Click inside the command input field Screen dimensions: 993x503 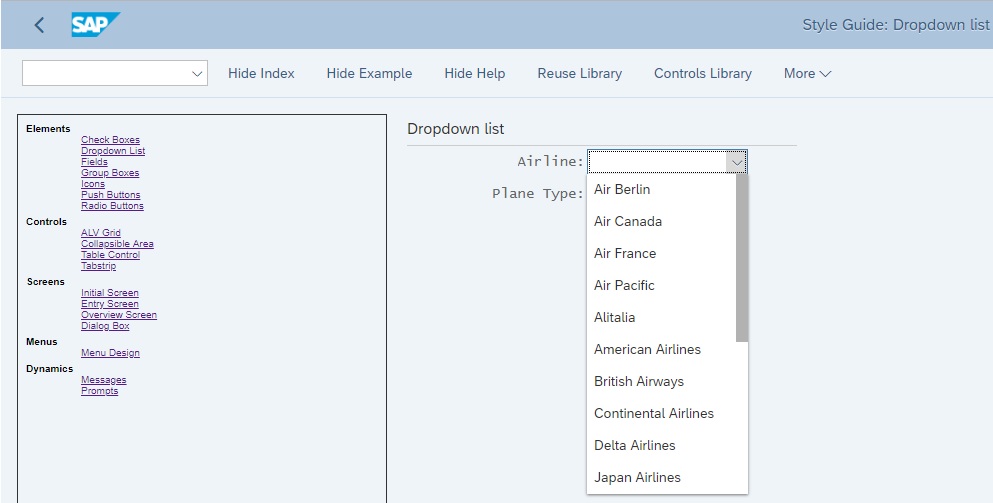(x=106, y=73)
